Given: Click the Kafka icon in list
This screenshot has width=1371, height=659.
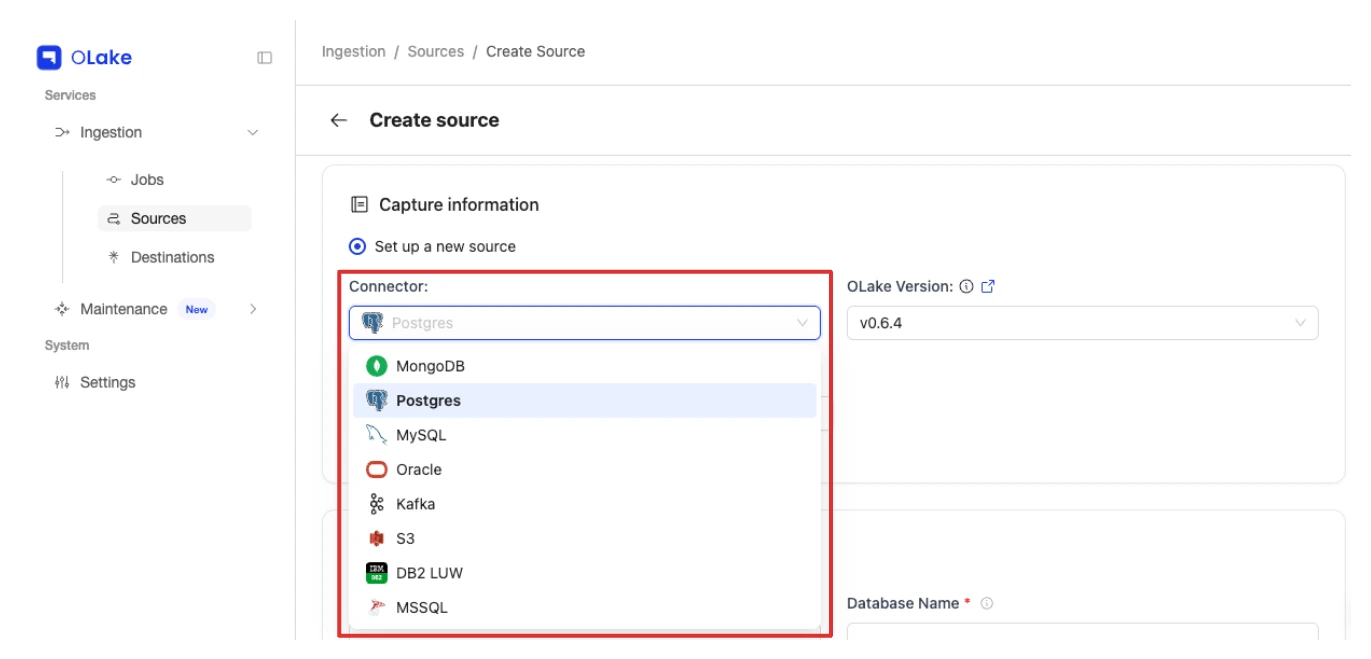Looking at the screenshot, I should (x=377, y=504).
